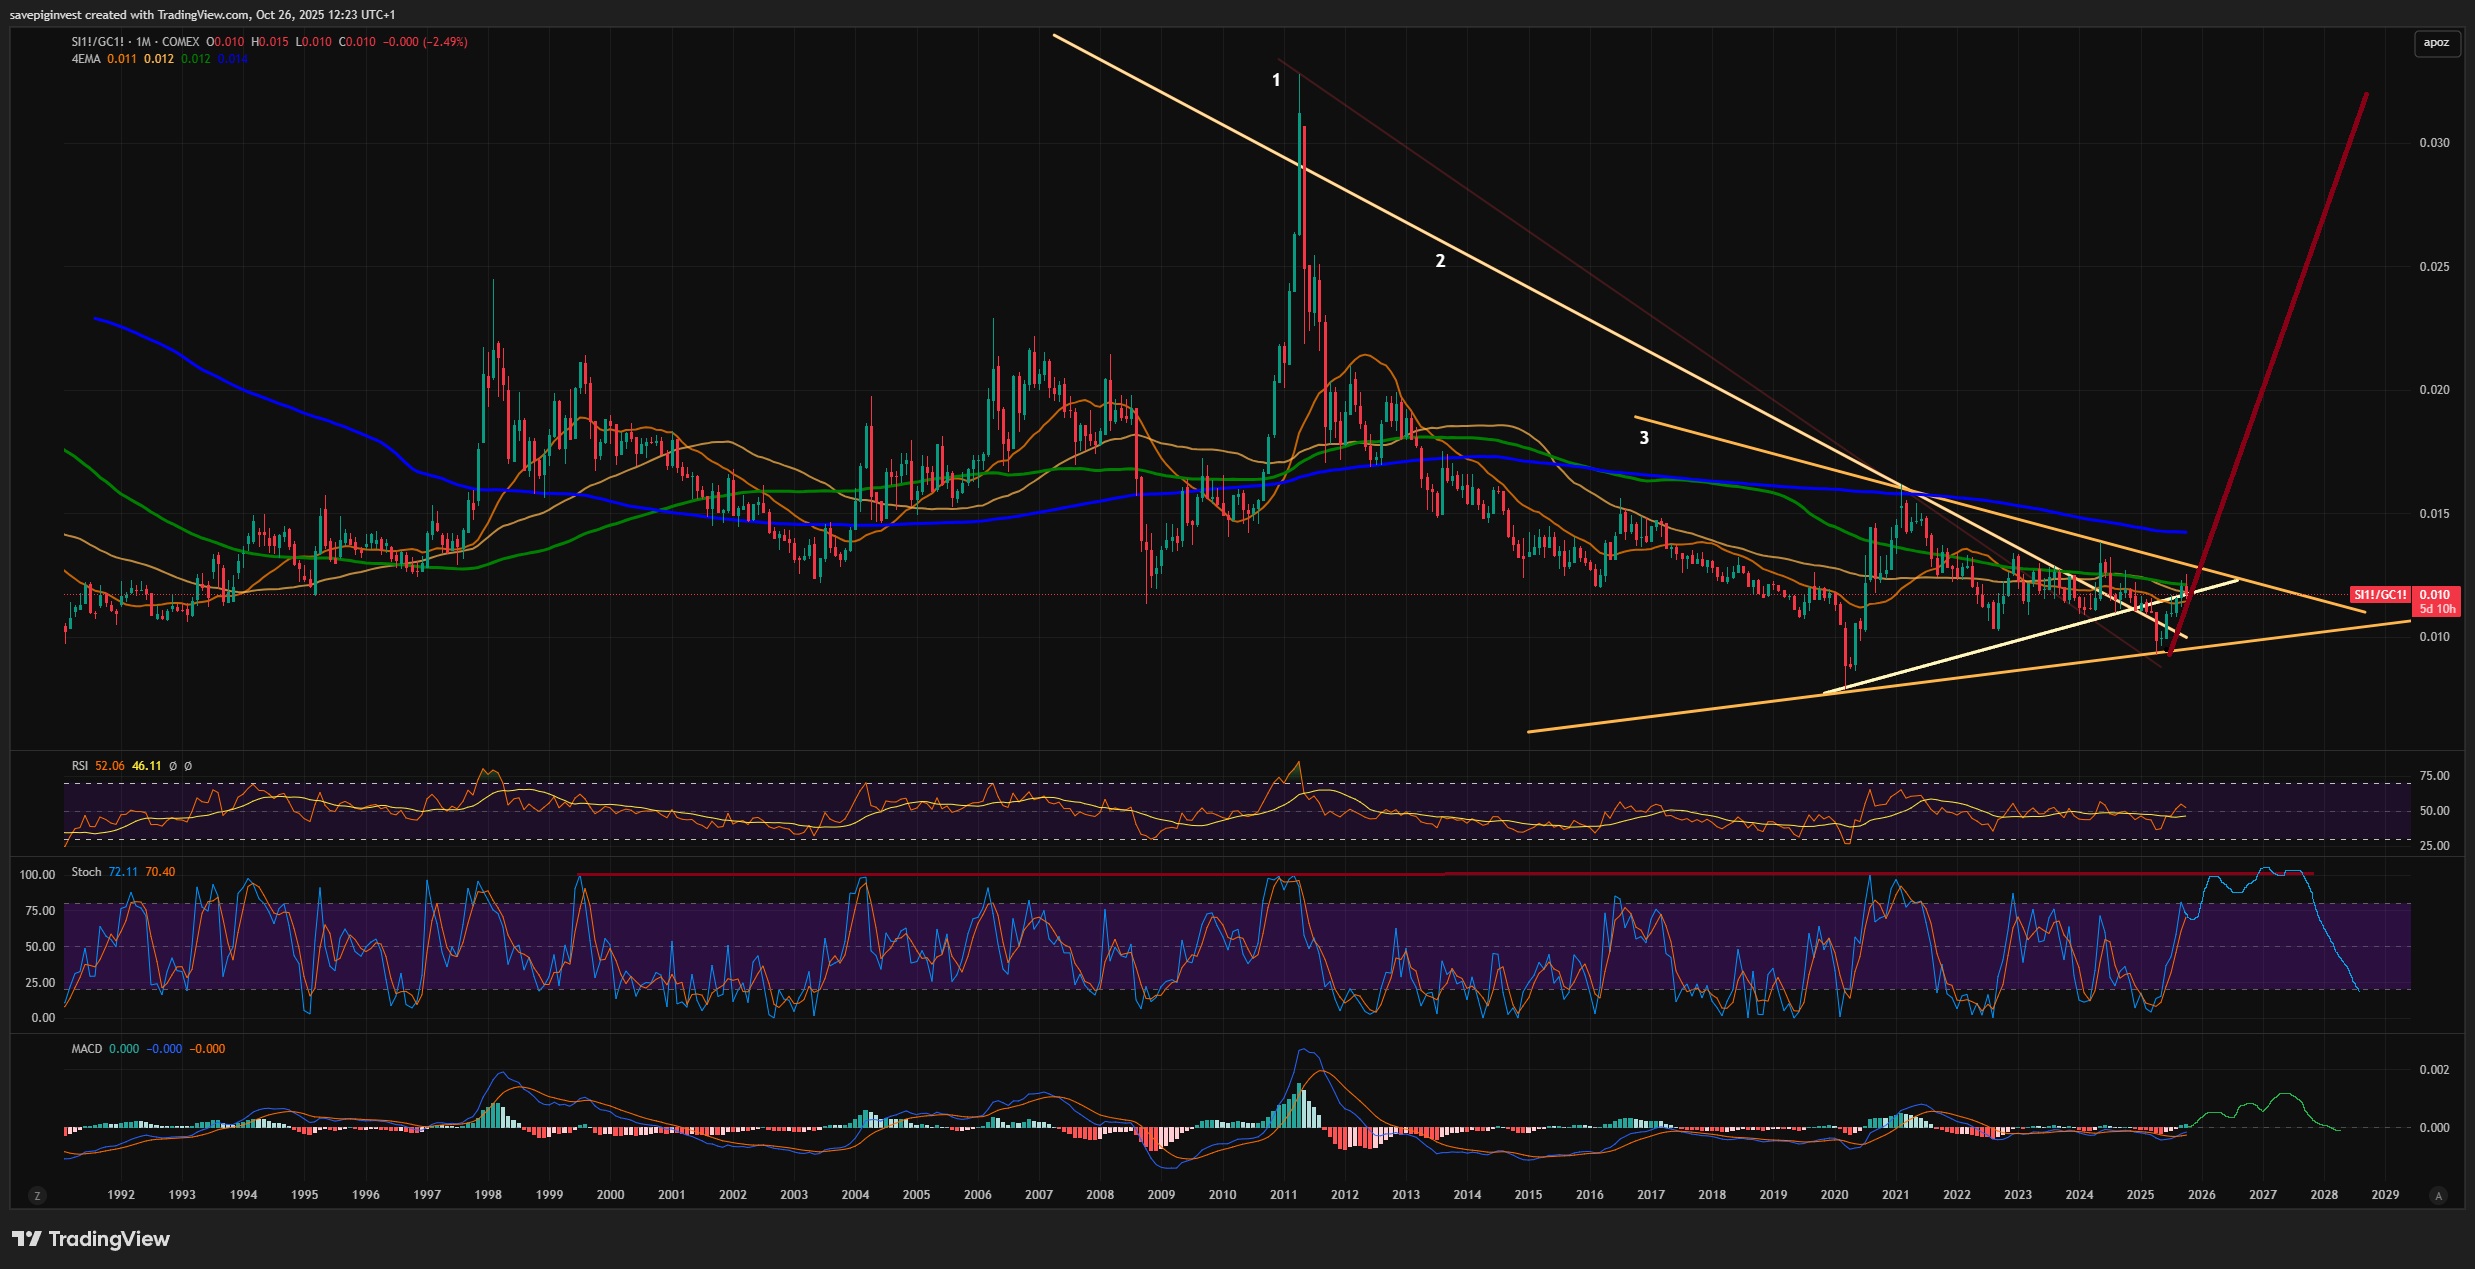Click the SI1!/GC1! symbol title in legend

pyautogui.click(x=98, y=42)
